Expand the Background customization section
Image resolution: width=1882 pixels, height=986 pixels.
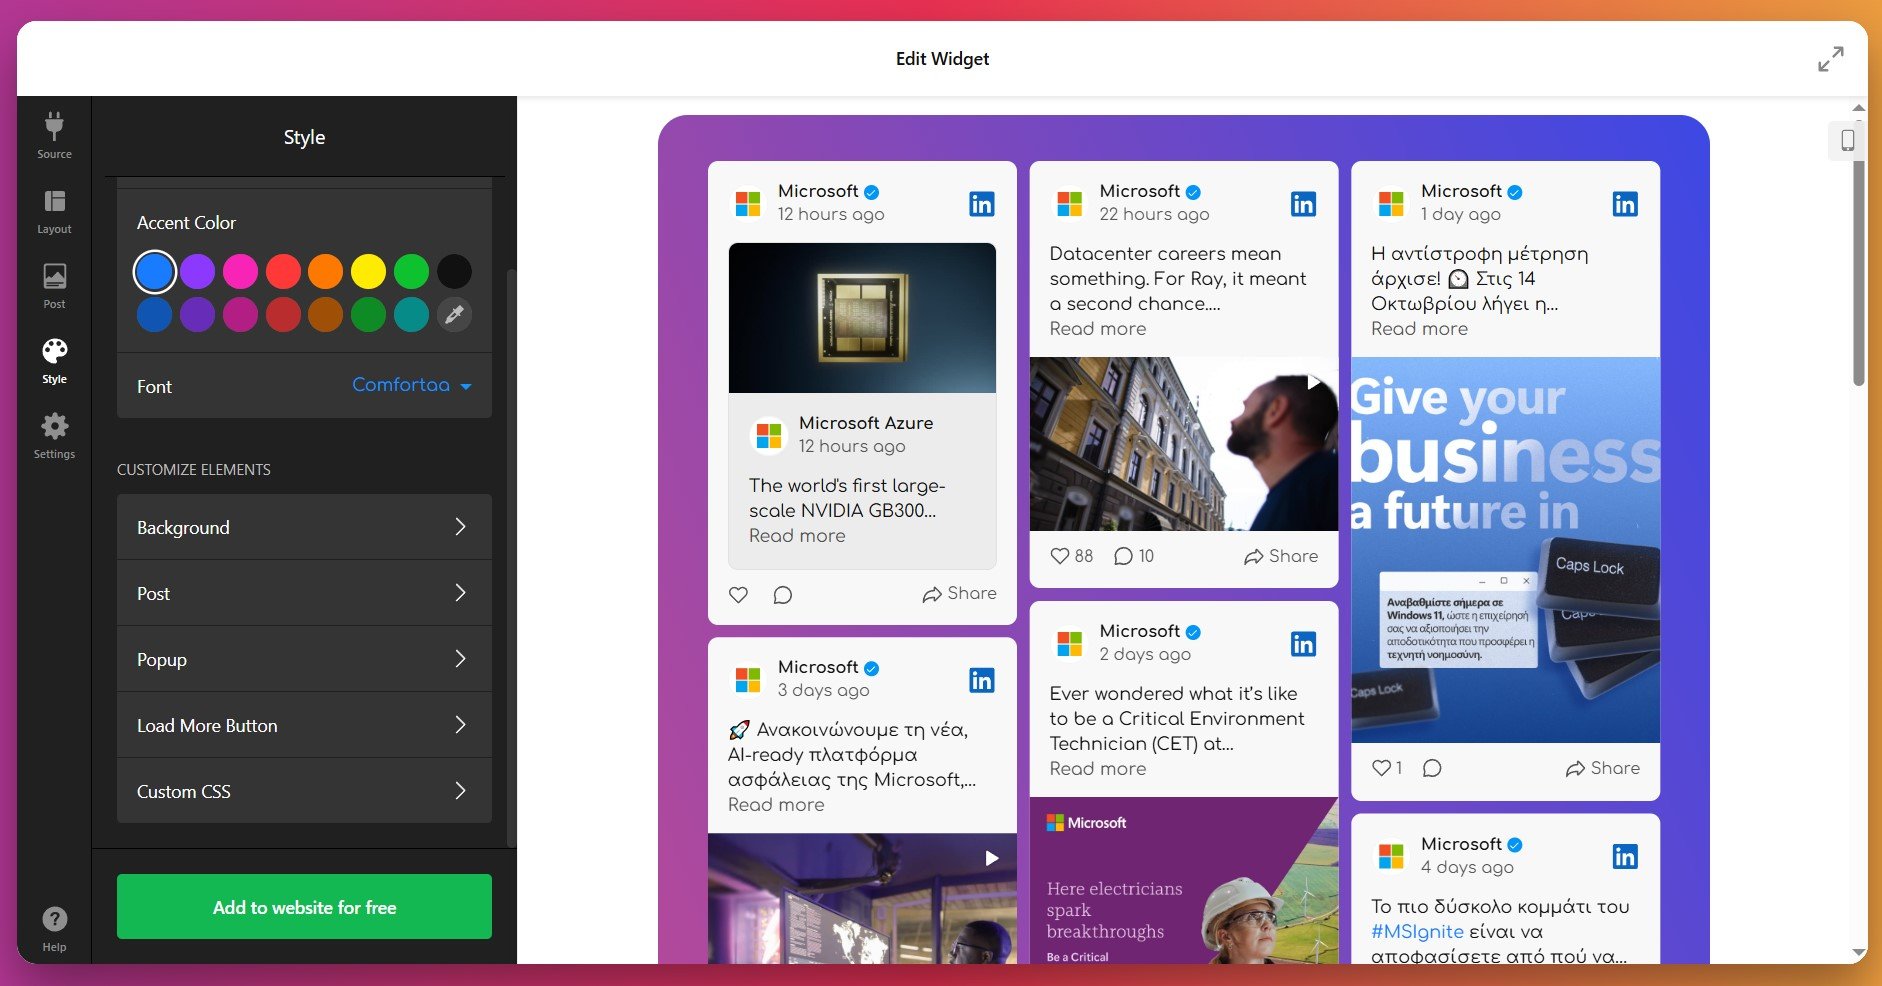304,527
